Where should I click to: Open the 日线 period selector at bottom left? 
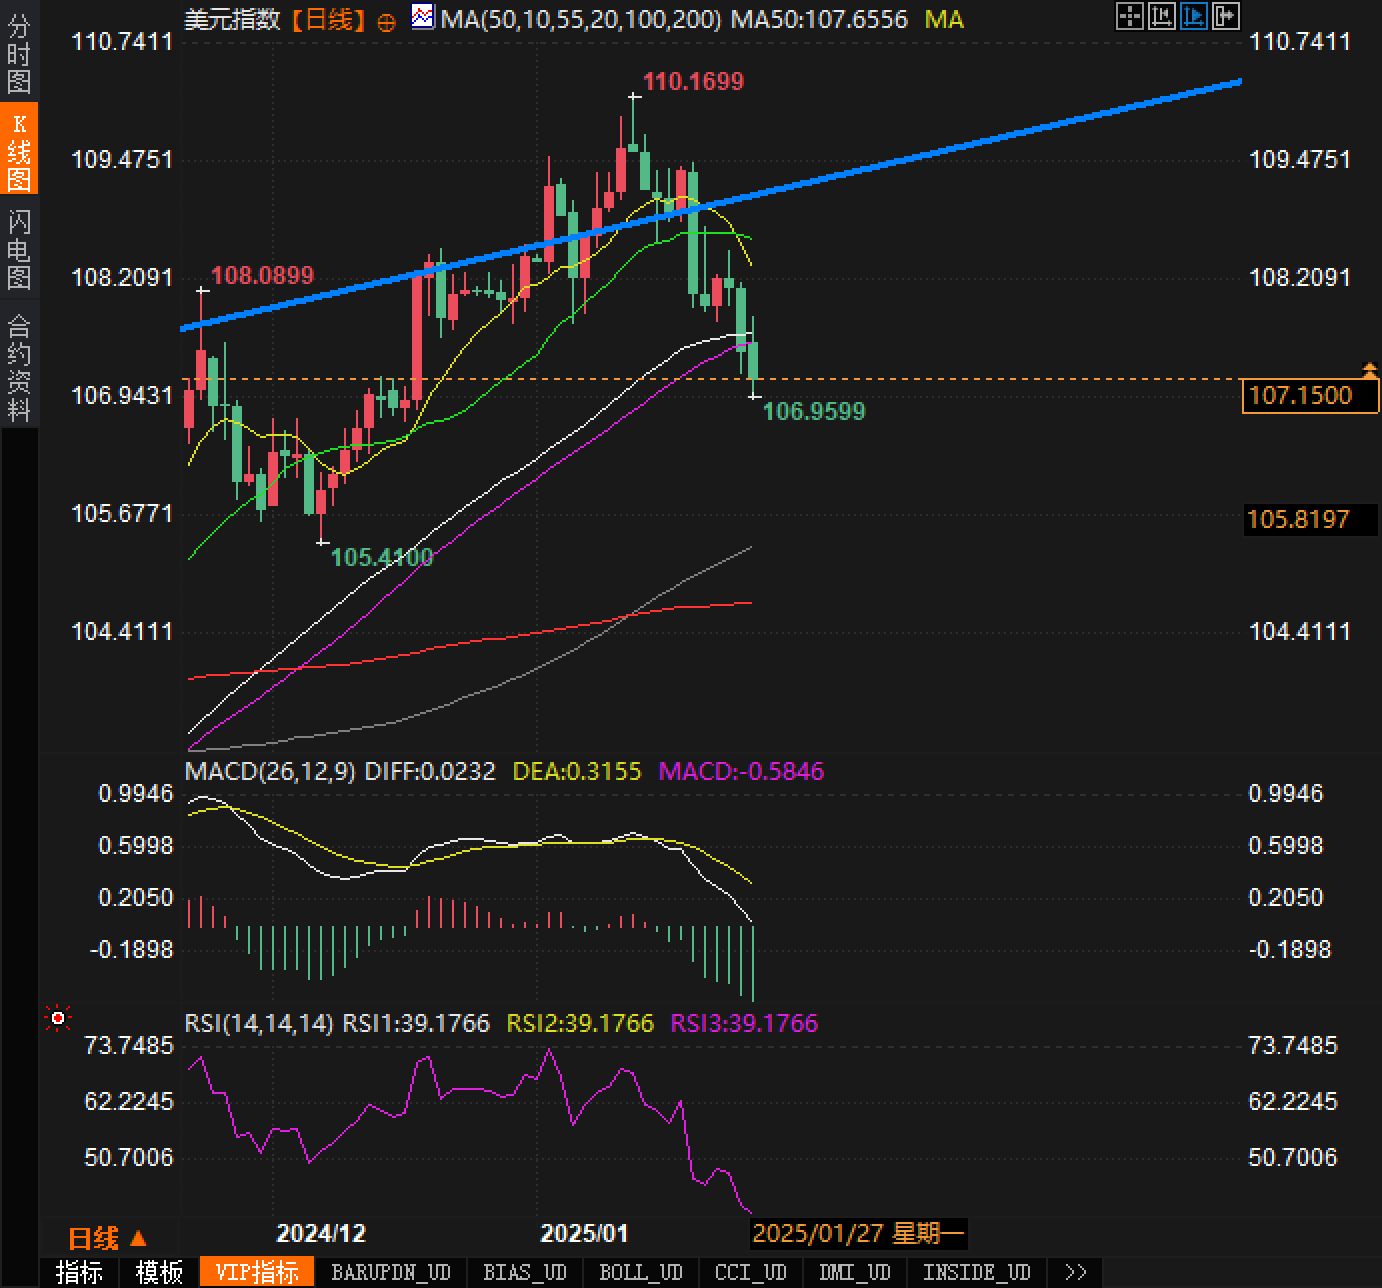point(107,1238)
